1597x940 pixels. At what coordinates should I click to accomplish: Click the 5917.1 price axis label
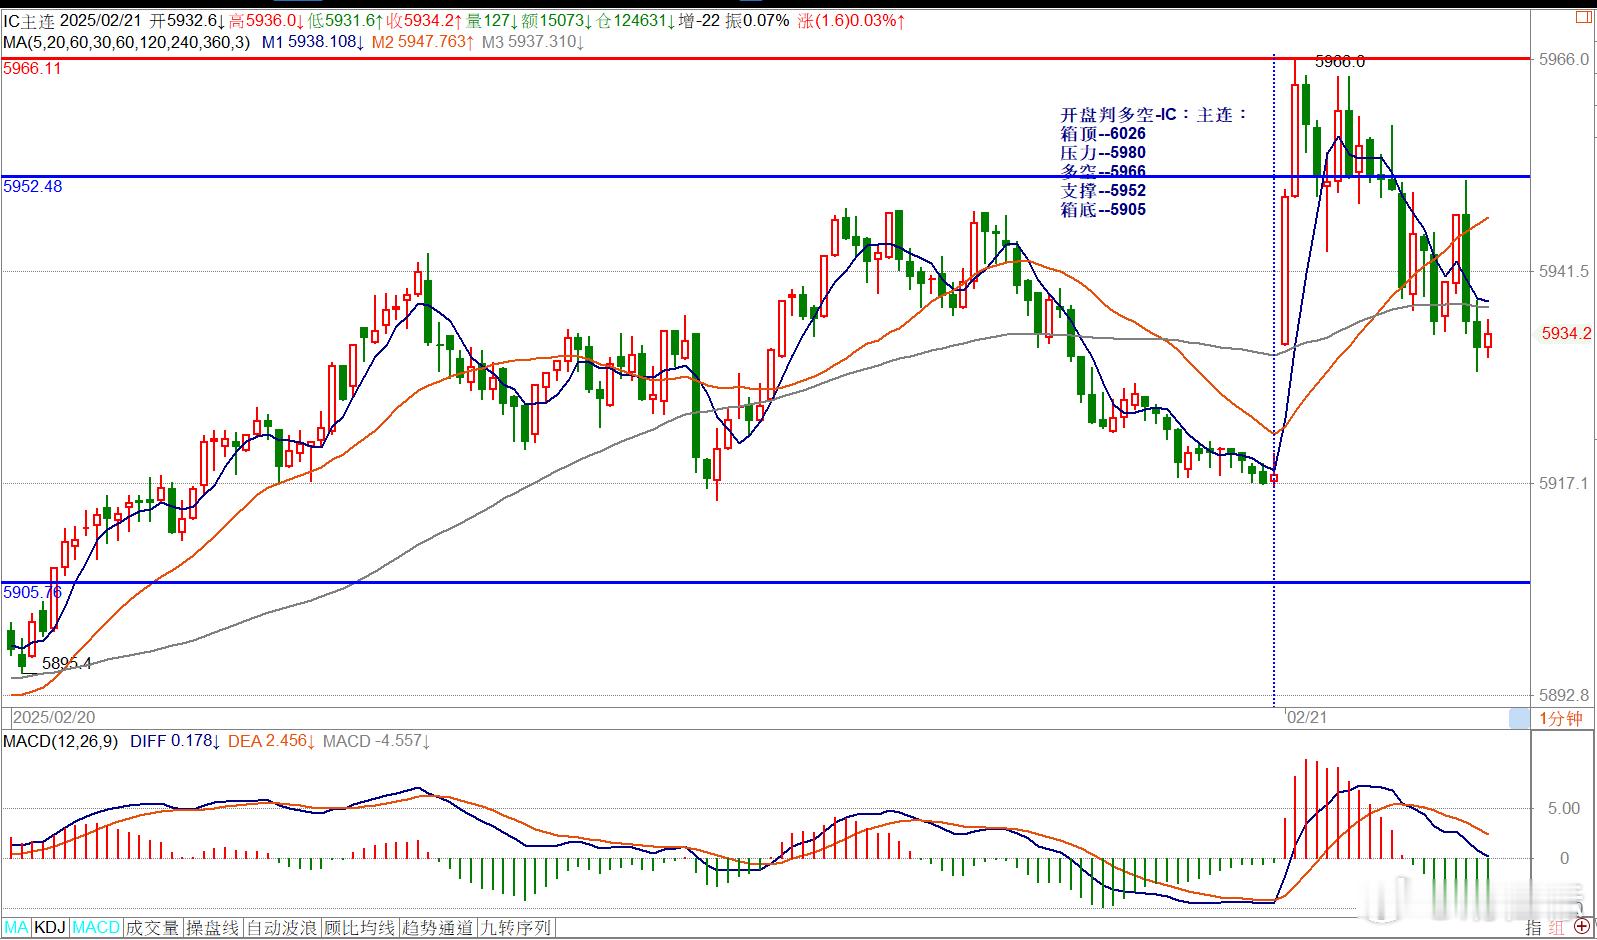pyautogui.click(x=1565, y=483)
